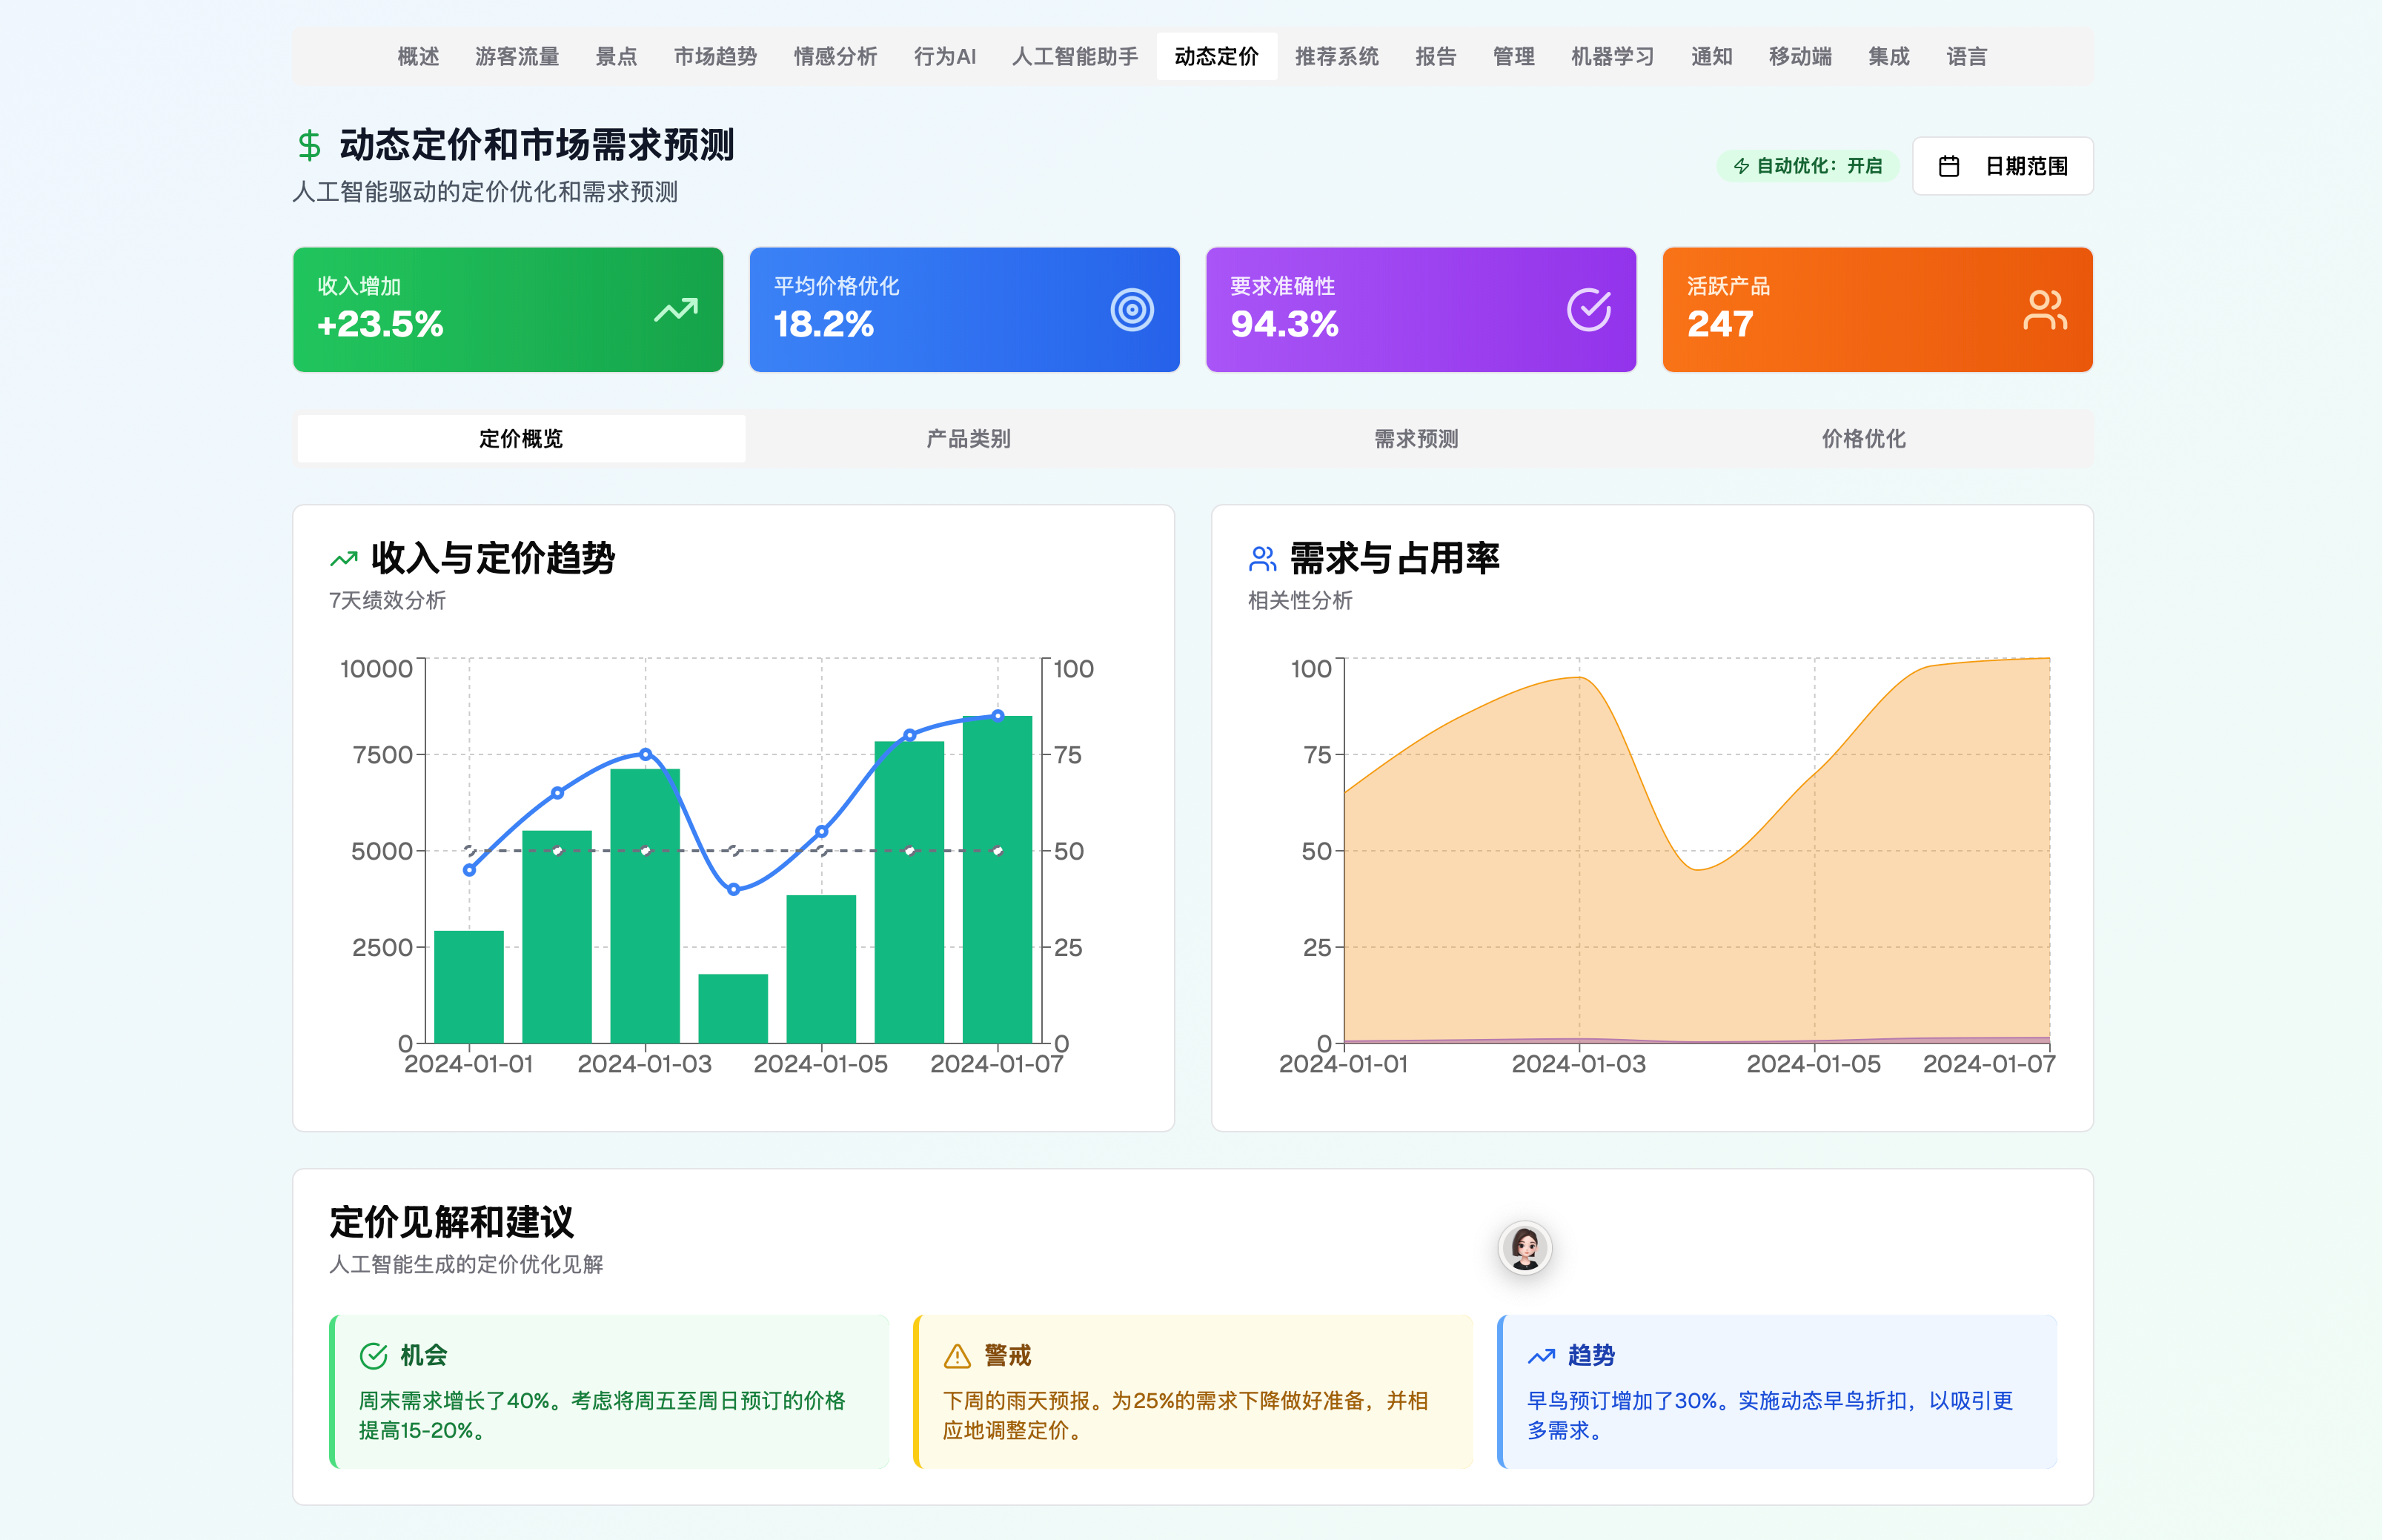
Task: Click the target icon on 平均价格优化 card
Action: pos(1132,310)
